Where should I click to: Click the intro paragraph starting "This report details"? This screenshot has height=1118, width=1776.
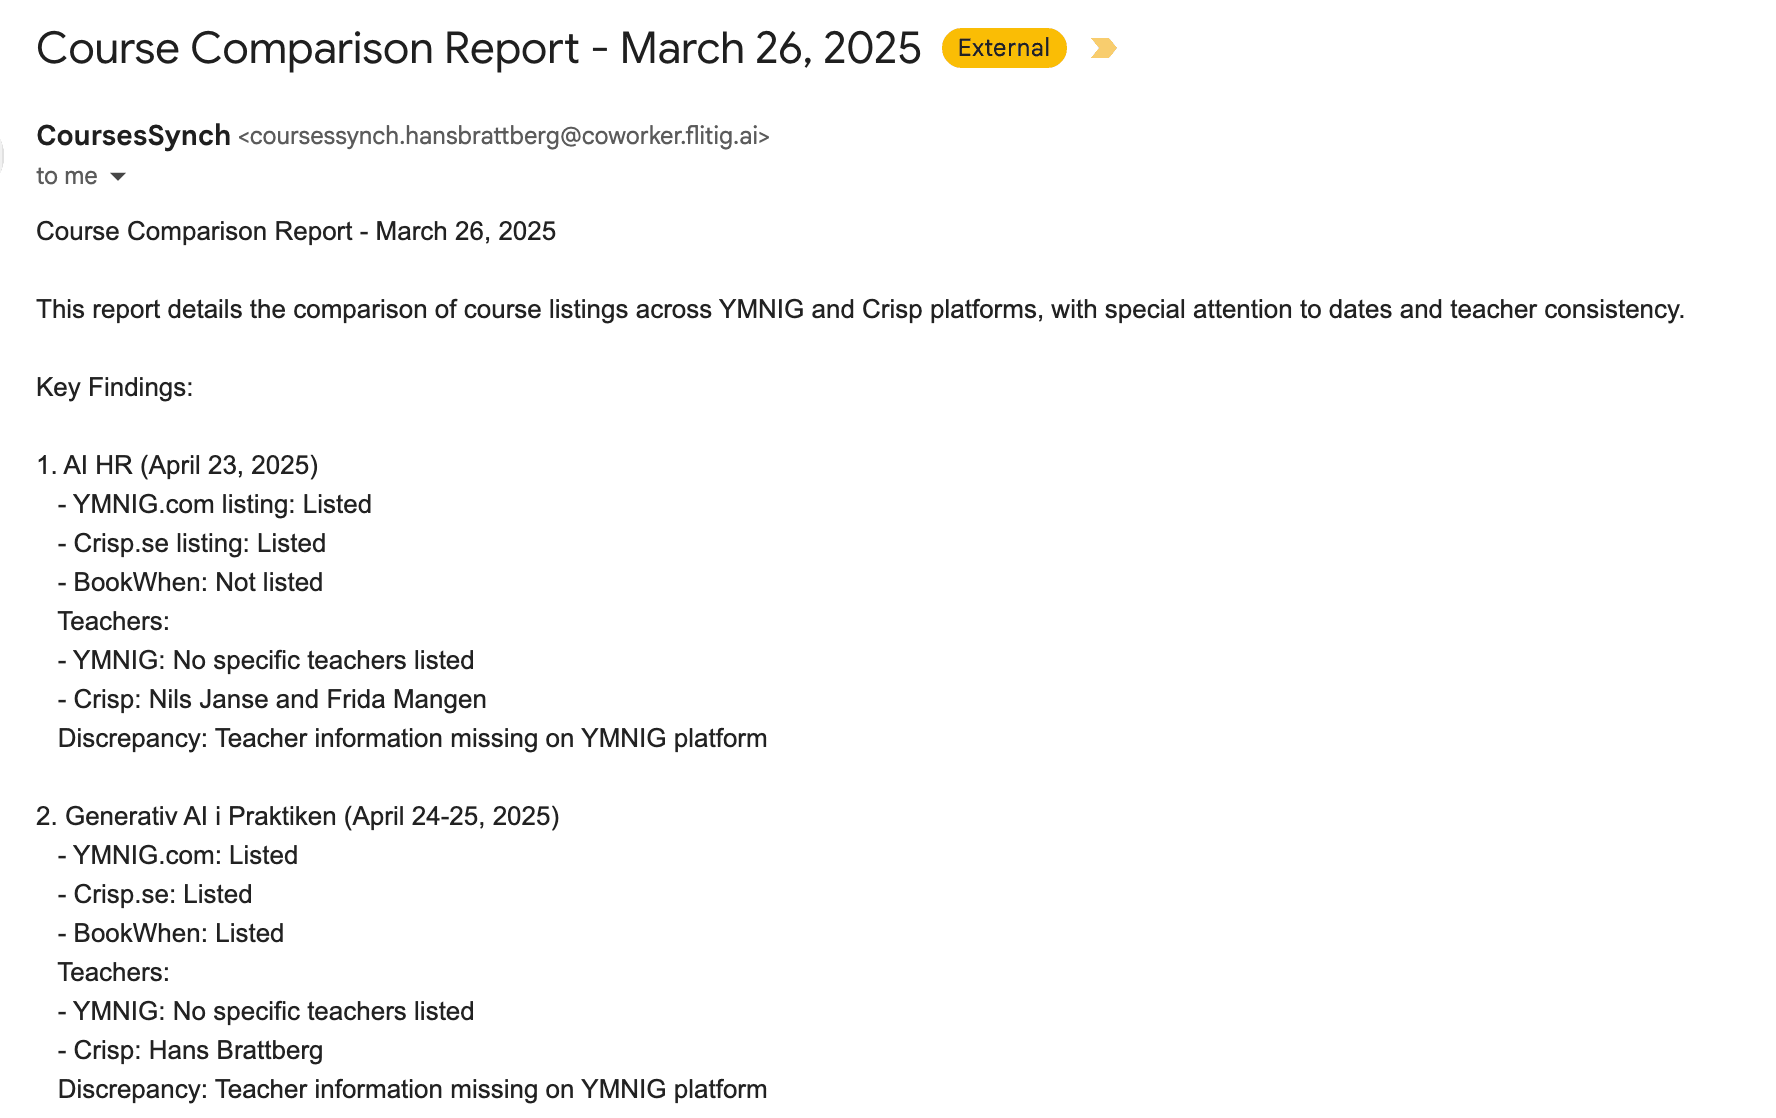860,309
